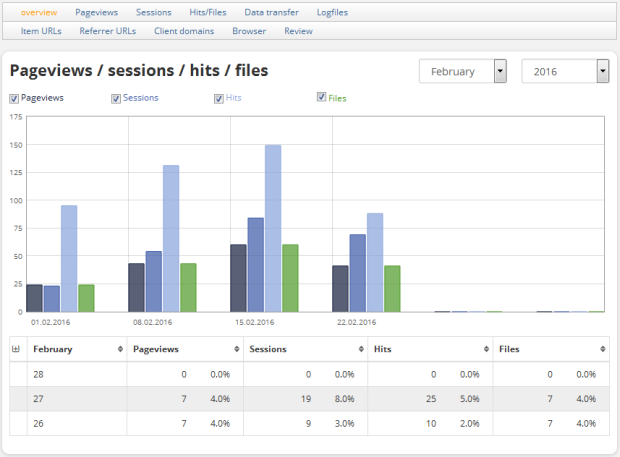Click sort arrows in Hits column header
620x457 pixels.
point(483,348)
